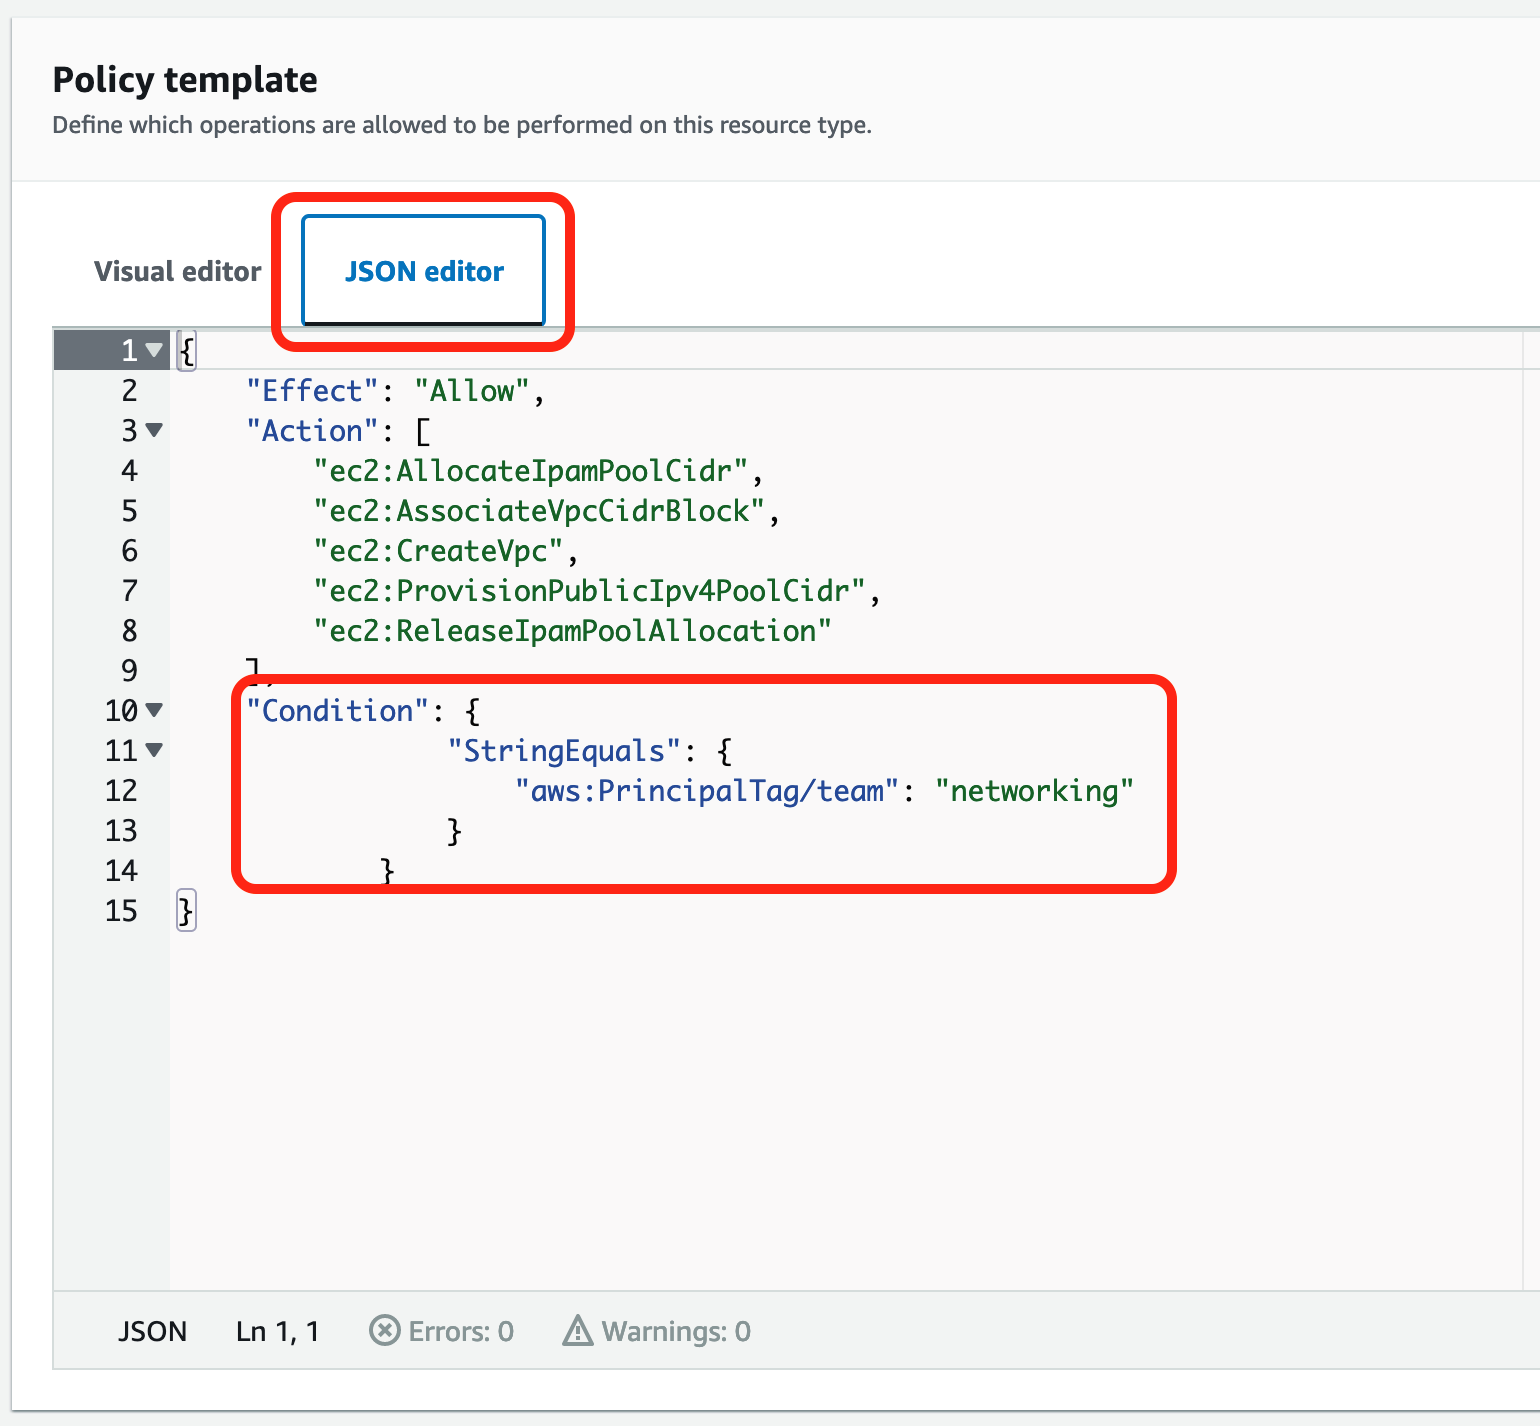Image resolution: width=1540 pixels, height=1426 pixels.
Task: Click the Warnings triangle icon
Action: tap(578, 1331)
